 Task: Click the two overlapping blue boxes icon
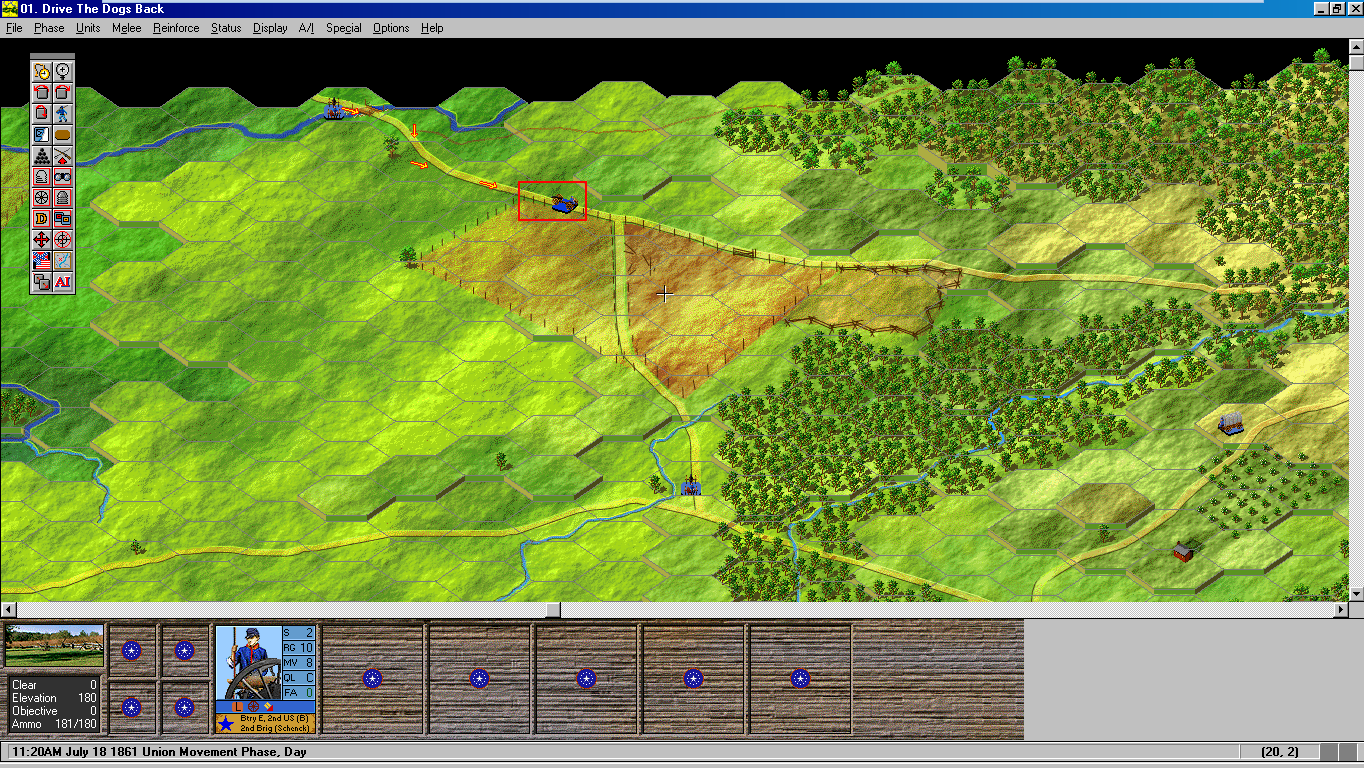[x=63, y=219]
